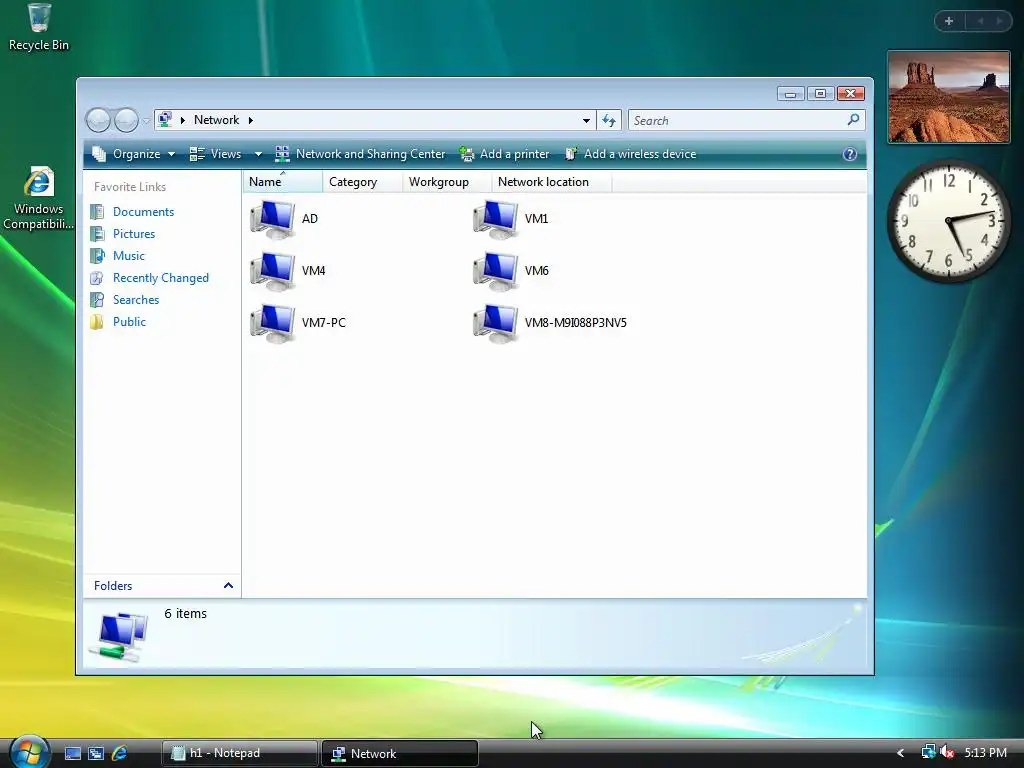
Task: Click the search magnifier icon
Action: [853, 120]
